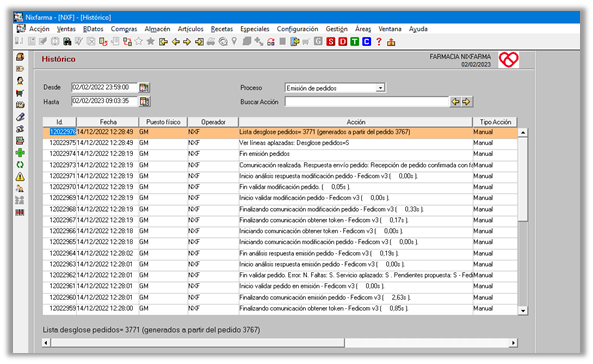
Task: Click the red S toolbar icon
Action: tap(331, 42)
